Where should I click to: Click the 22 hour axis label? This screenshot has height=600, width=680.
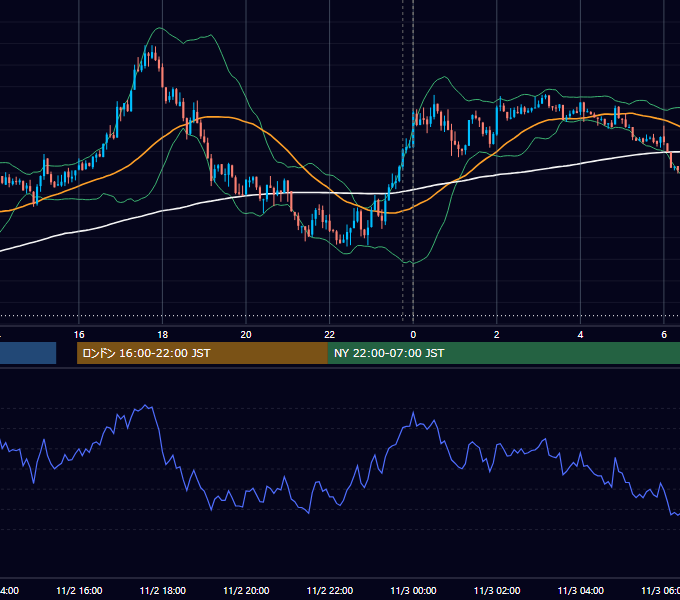click(x=330, y=335)
